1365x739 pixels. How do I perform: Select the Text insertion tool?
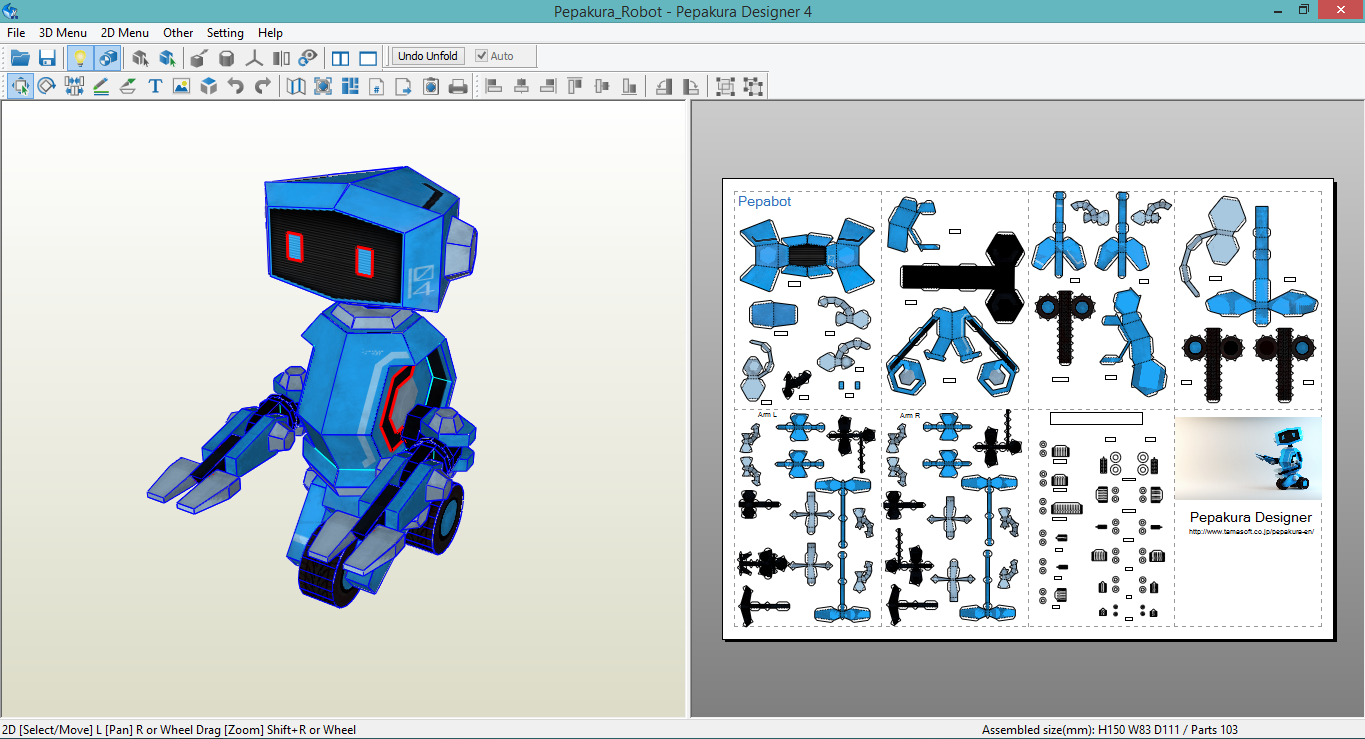tap(154, 86)
